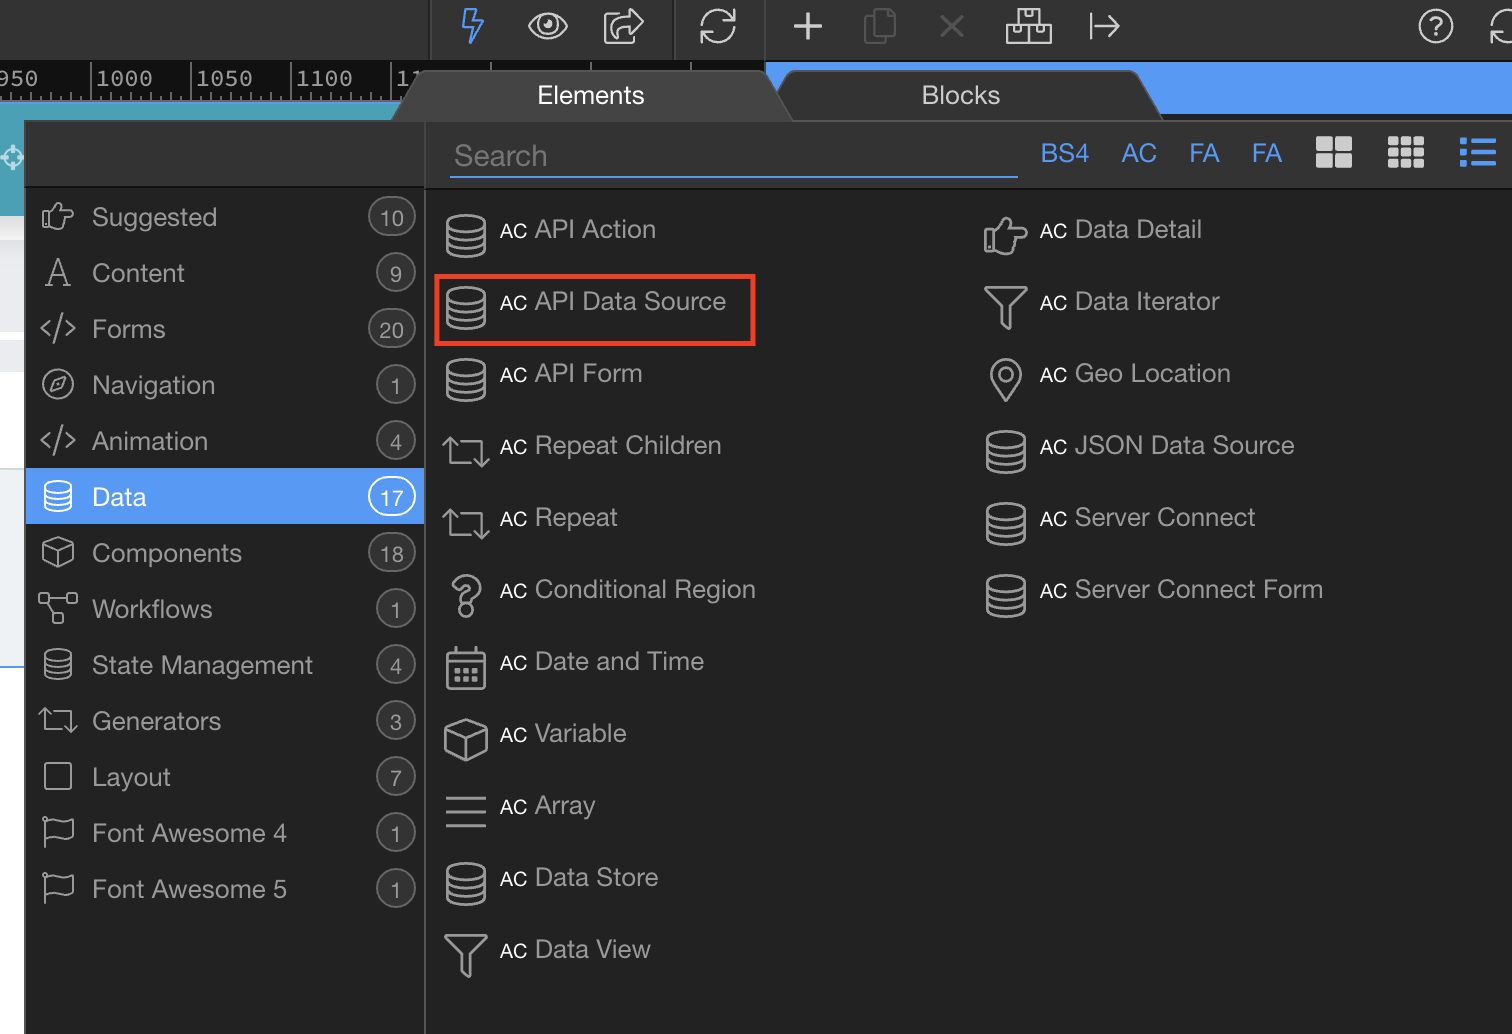
Task: Open the State Management category
Action: tap(224, 665)
